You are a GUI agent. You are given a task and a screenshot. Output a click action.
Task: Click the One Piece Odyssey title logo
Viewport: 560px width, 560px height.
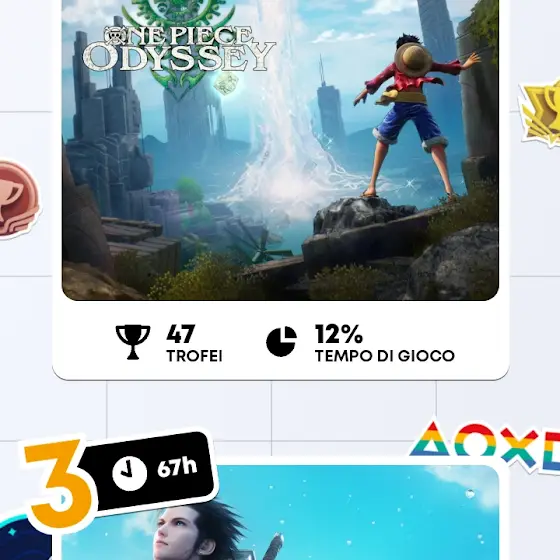tap(179, 50)
